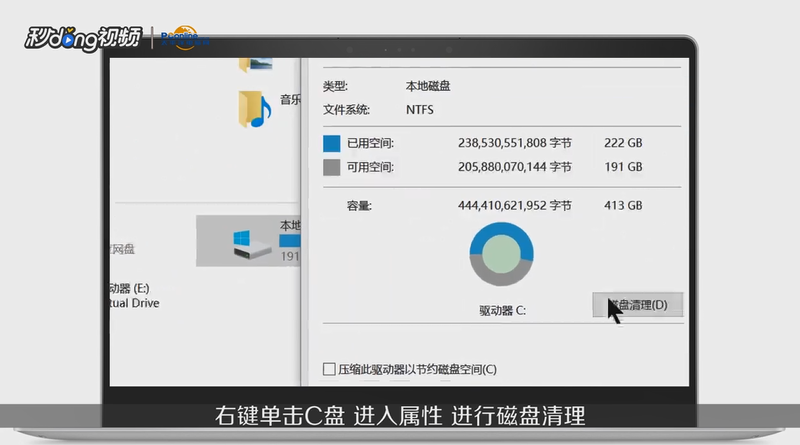Click the Disk Cleanup (磁盘清理) button
This screenshot has height=445, width=800.
(638, 305)
